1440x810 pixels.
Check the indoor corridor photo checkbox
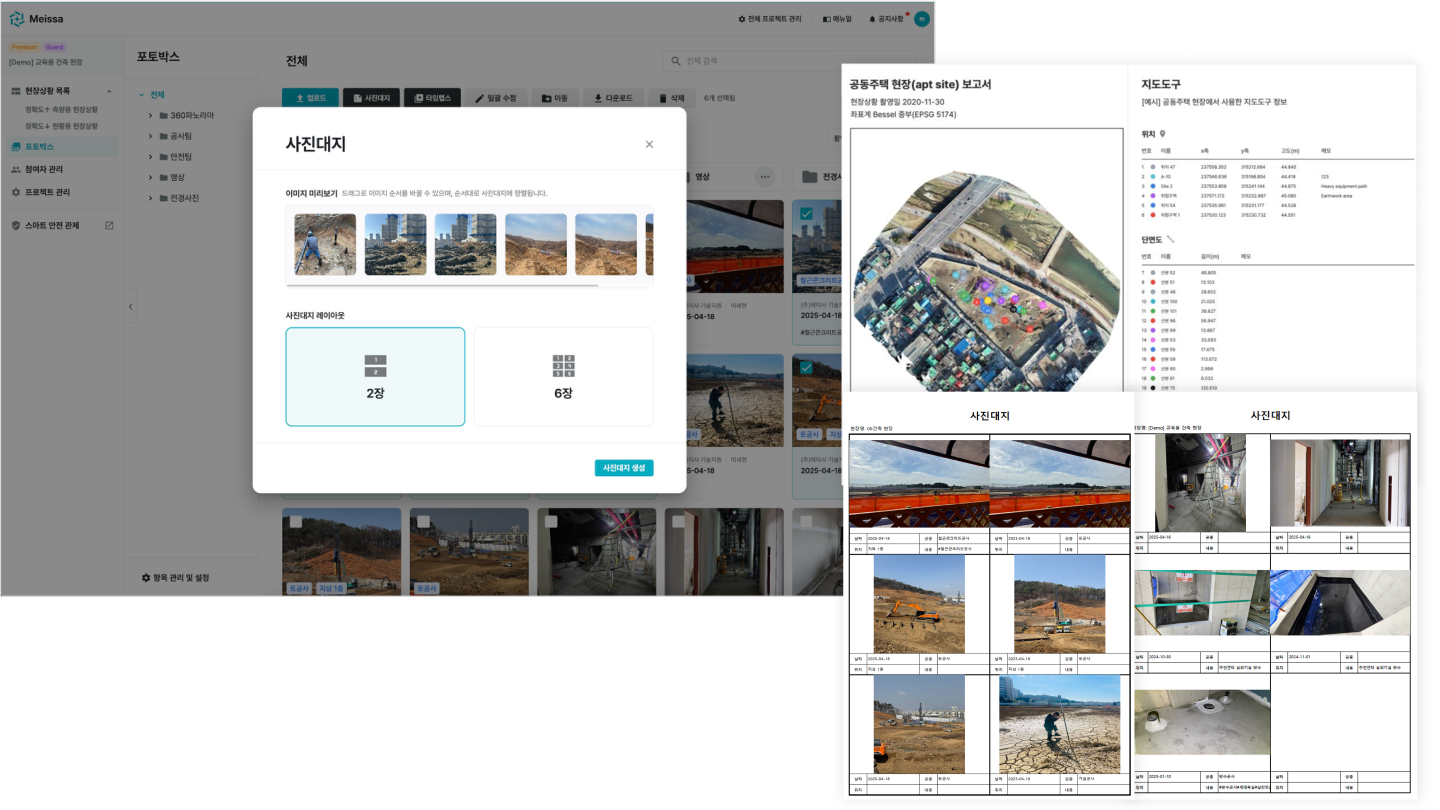tap(679, 521)
